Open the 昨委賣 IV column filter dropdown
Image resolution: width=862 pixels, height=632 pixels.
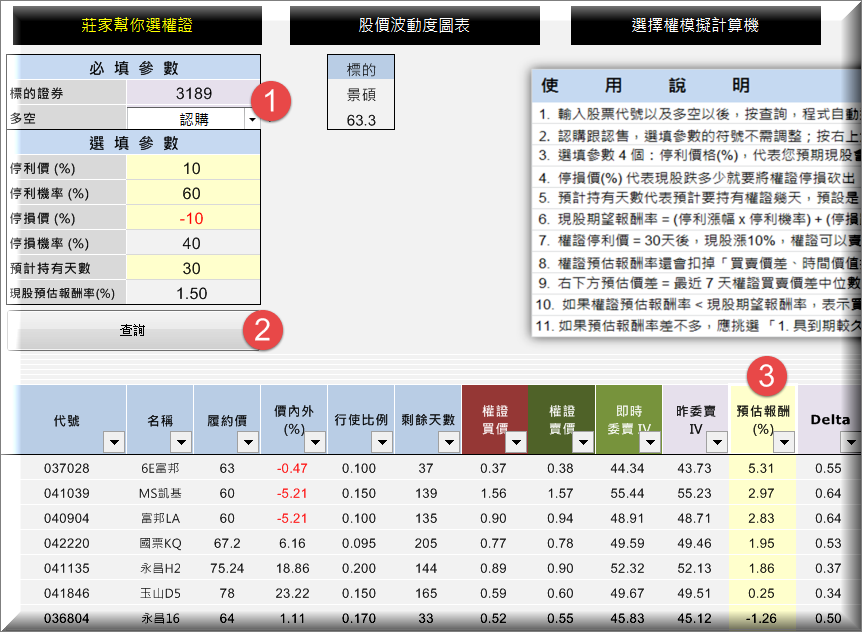717,442
